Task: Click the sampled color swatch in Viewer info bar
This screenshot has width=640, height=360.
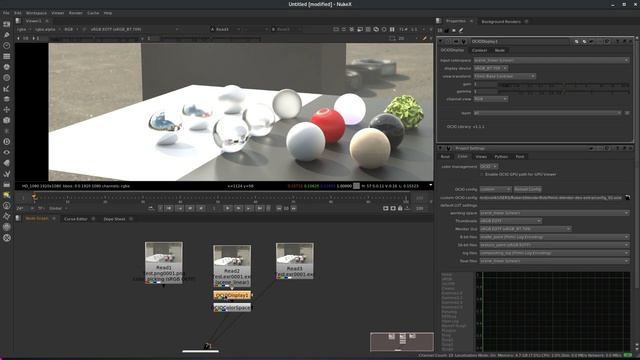Action: pyautogui.click(x=356, y=186)
